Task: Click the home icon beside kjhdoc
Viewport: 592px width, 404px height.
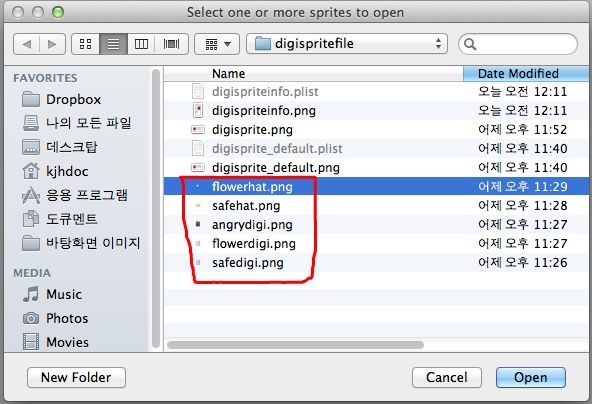Action: pos(31,171)
